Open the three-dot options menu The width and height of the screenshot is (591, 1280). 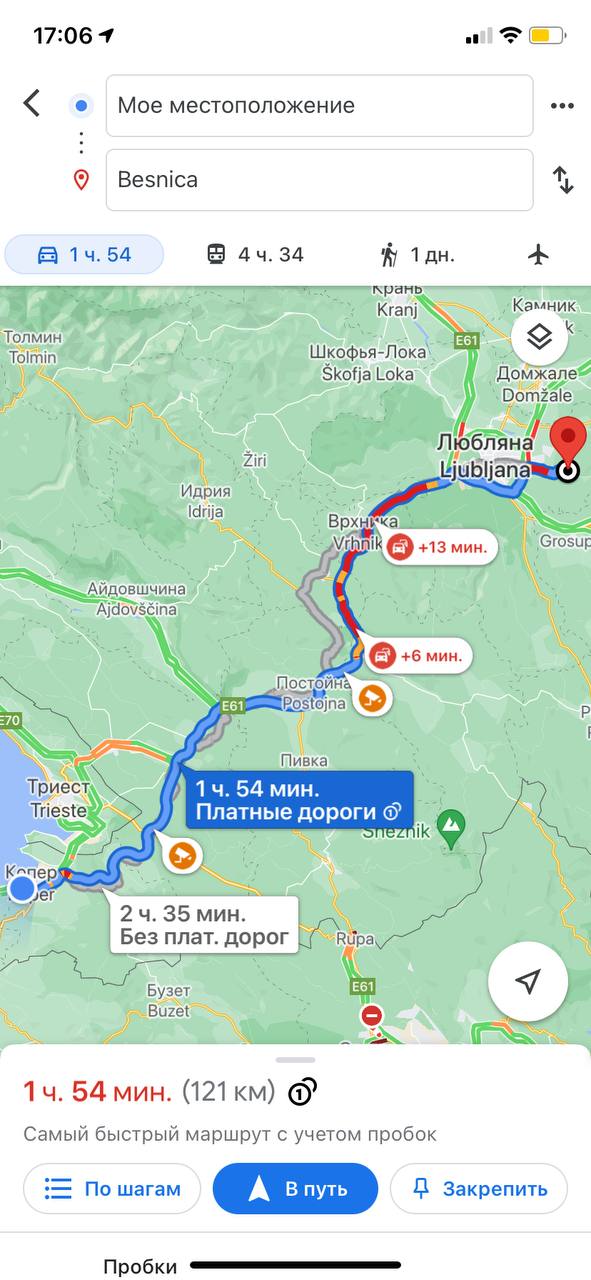click(562, 106)
